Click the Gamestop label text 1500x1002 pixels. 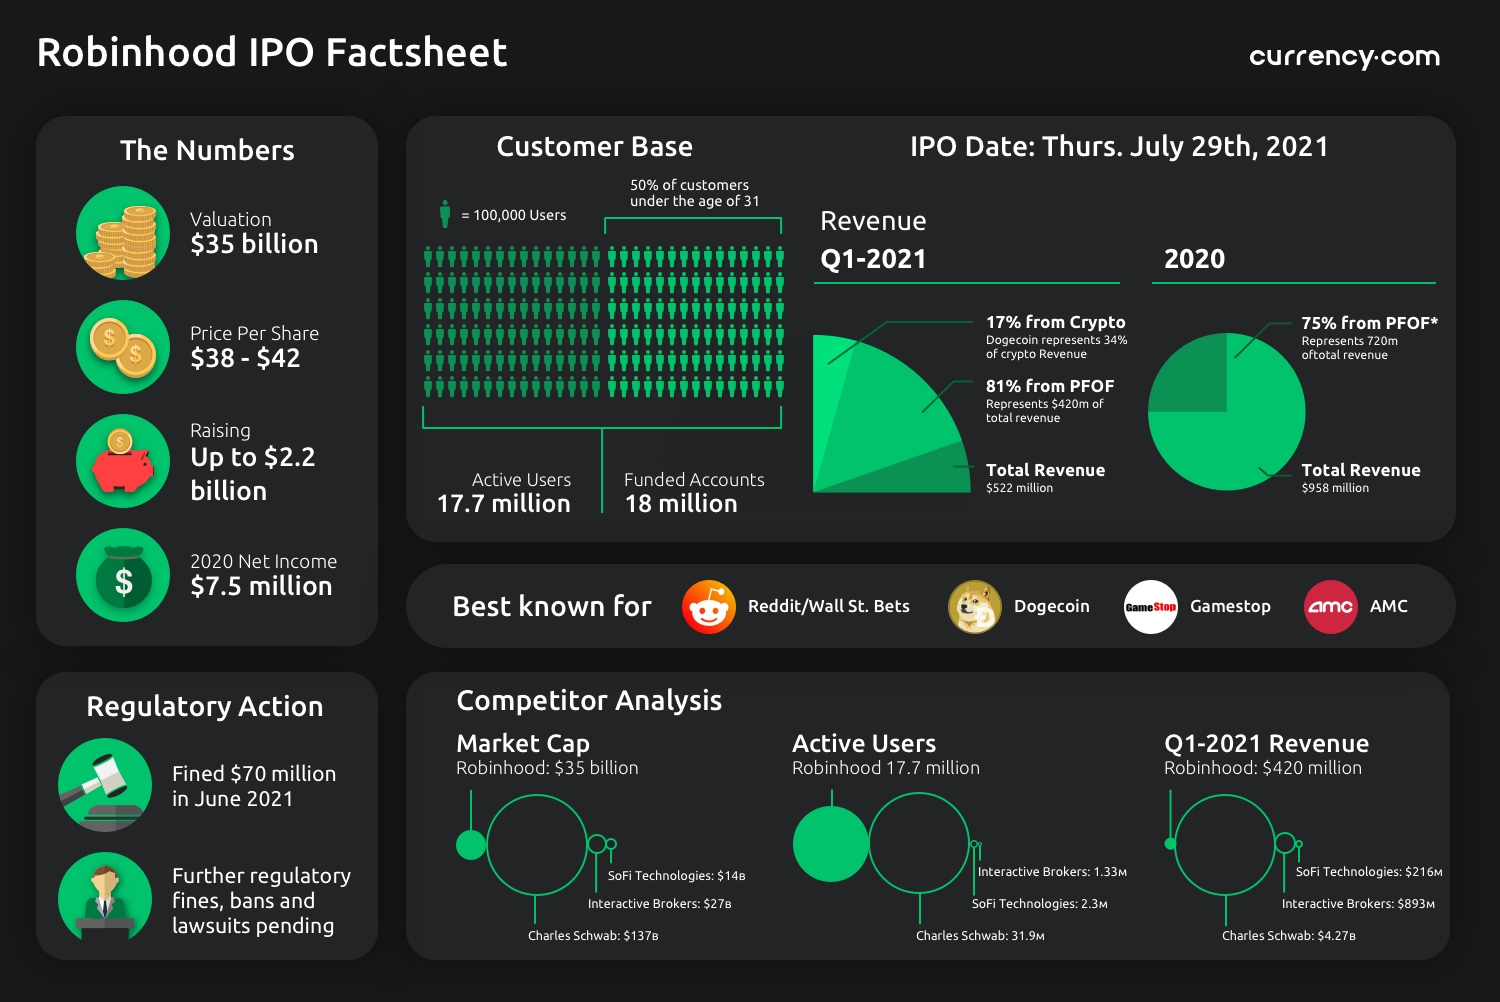(x=1230, y=606)
